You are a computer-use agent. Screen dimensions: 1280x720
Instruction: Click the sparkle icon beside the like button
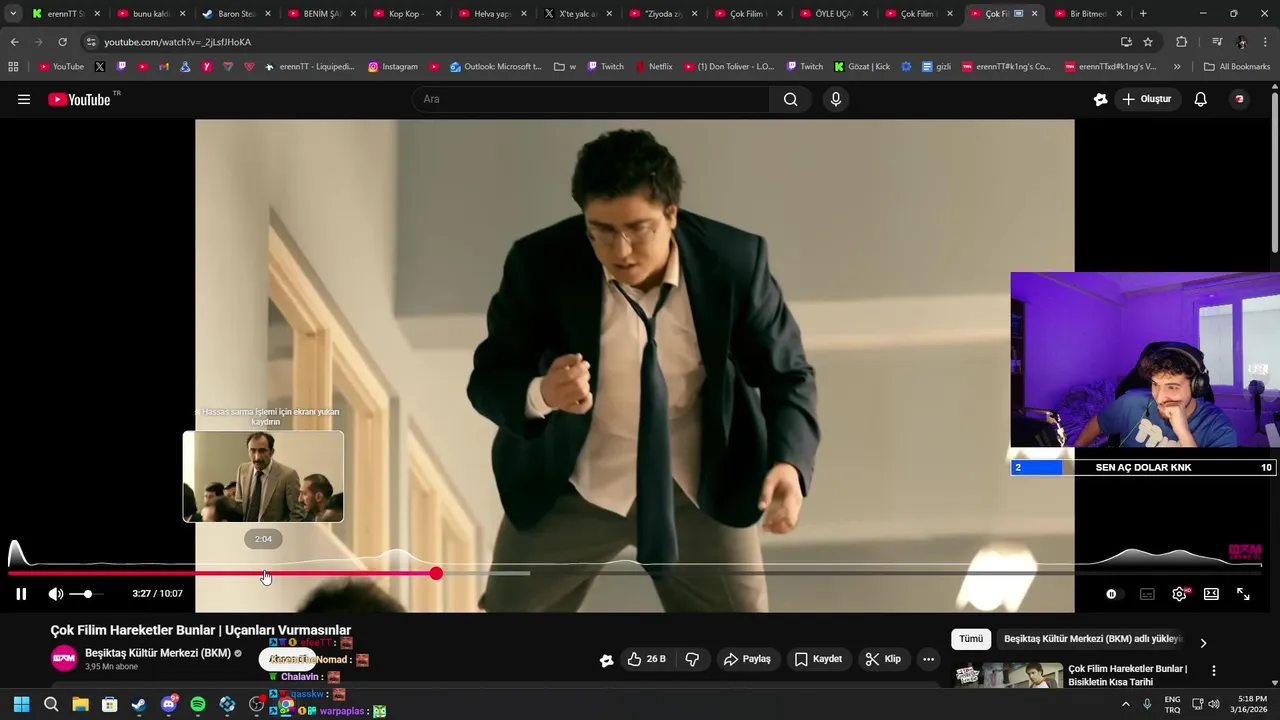[x=606, y=660]
